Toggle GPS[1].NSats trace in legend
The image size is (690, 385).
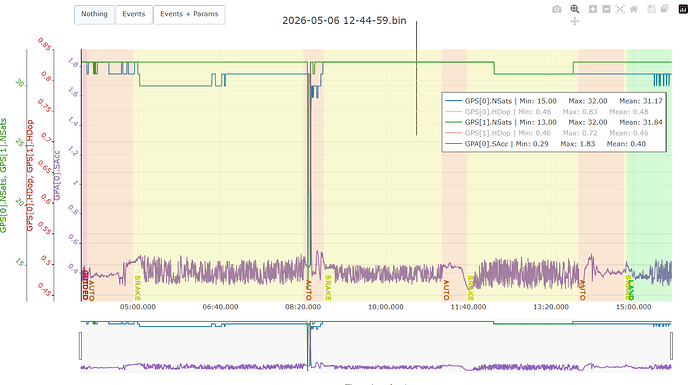(x=554, y=122)
